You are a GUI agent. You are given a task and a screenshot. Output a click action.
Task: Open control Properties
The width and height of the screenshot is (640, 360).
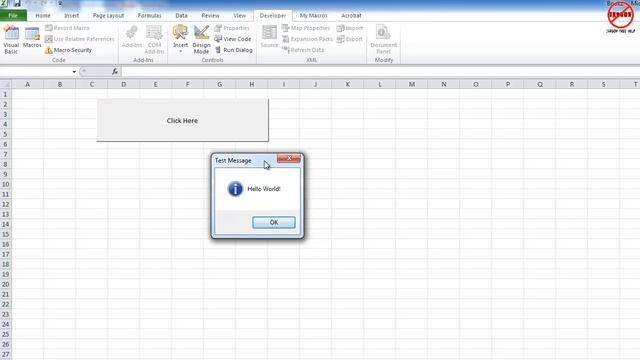pyautogui.click(x=232, y=28)
